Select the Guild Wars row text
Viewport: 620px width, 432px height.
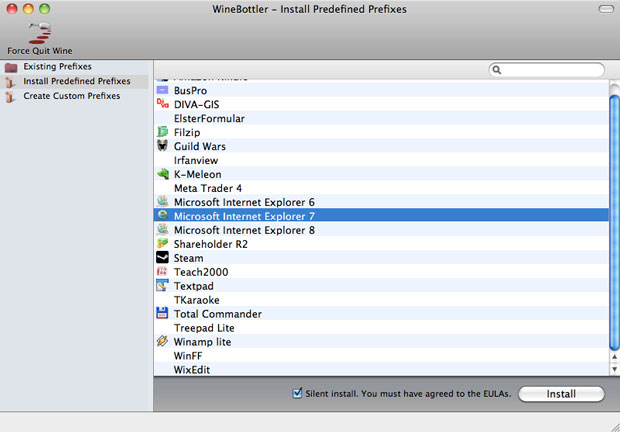click(200, 146)
